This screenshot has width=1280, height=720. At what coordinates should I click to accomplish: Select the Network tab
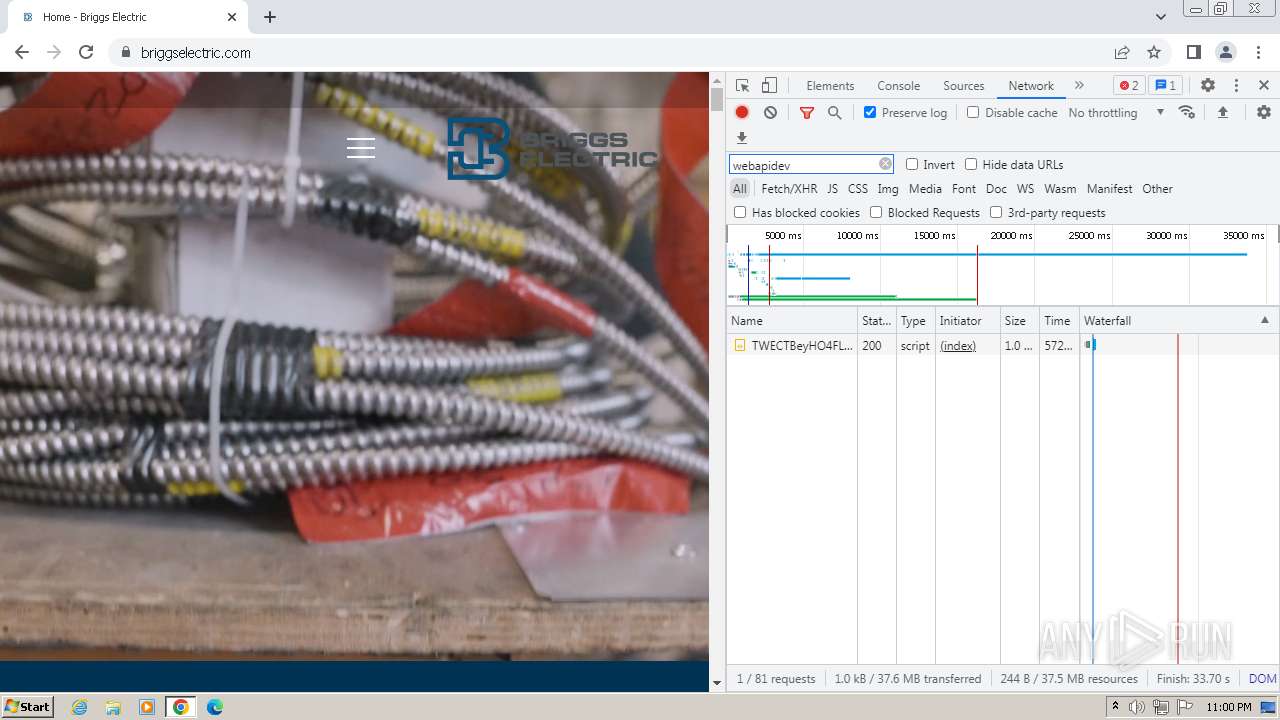point(1031,86)
